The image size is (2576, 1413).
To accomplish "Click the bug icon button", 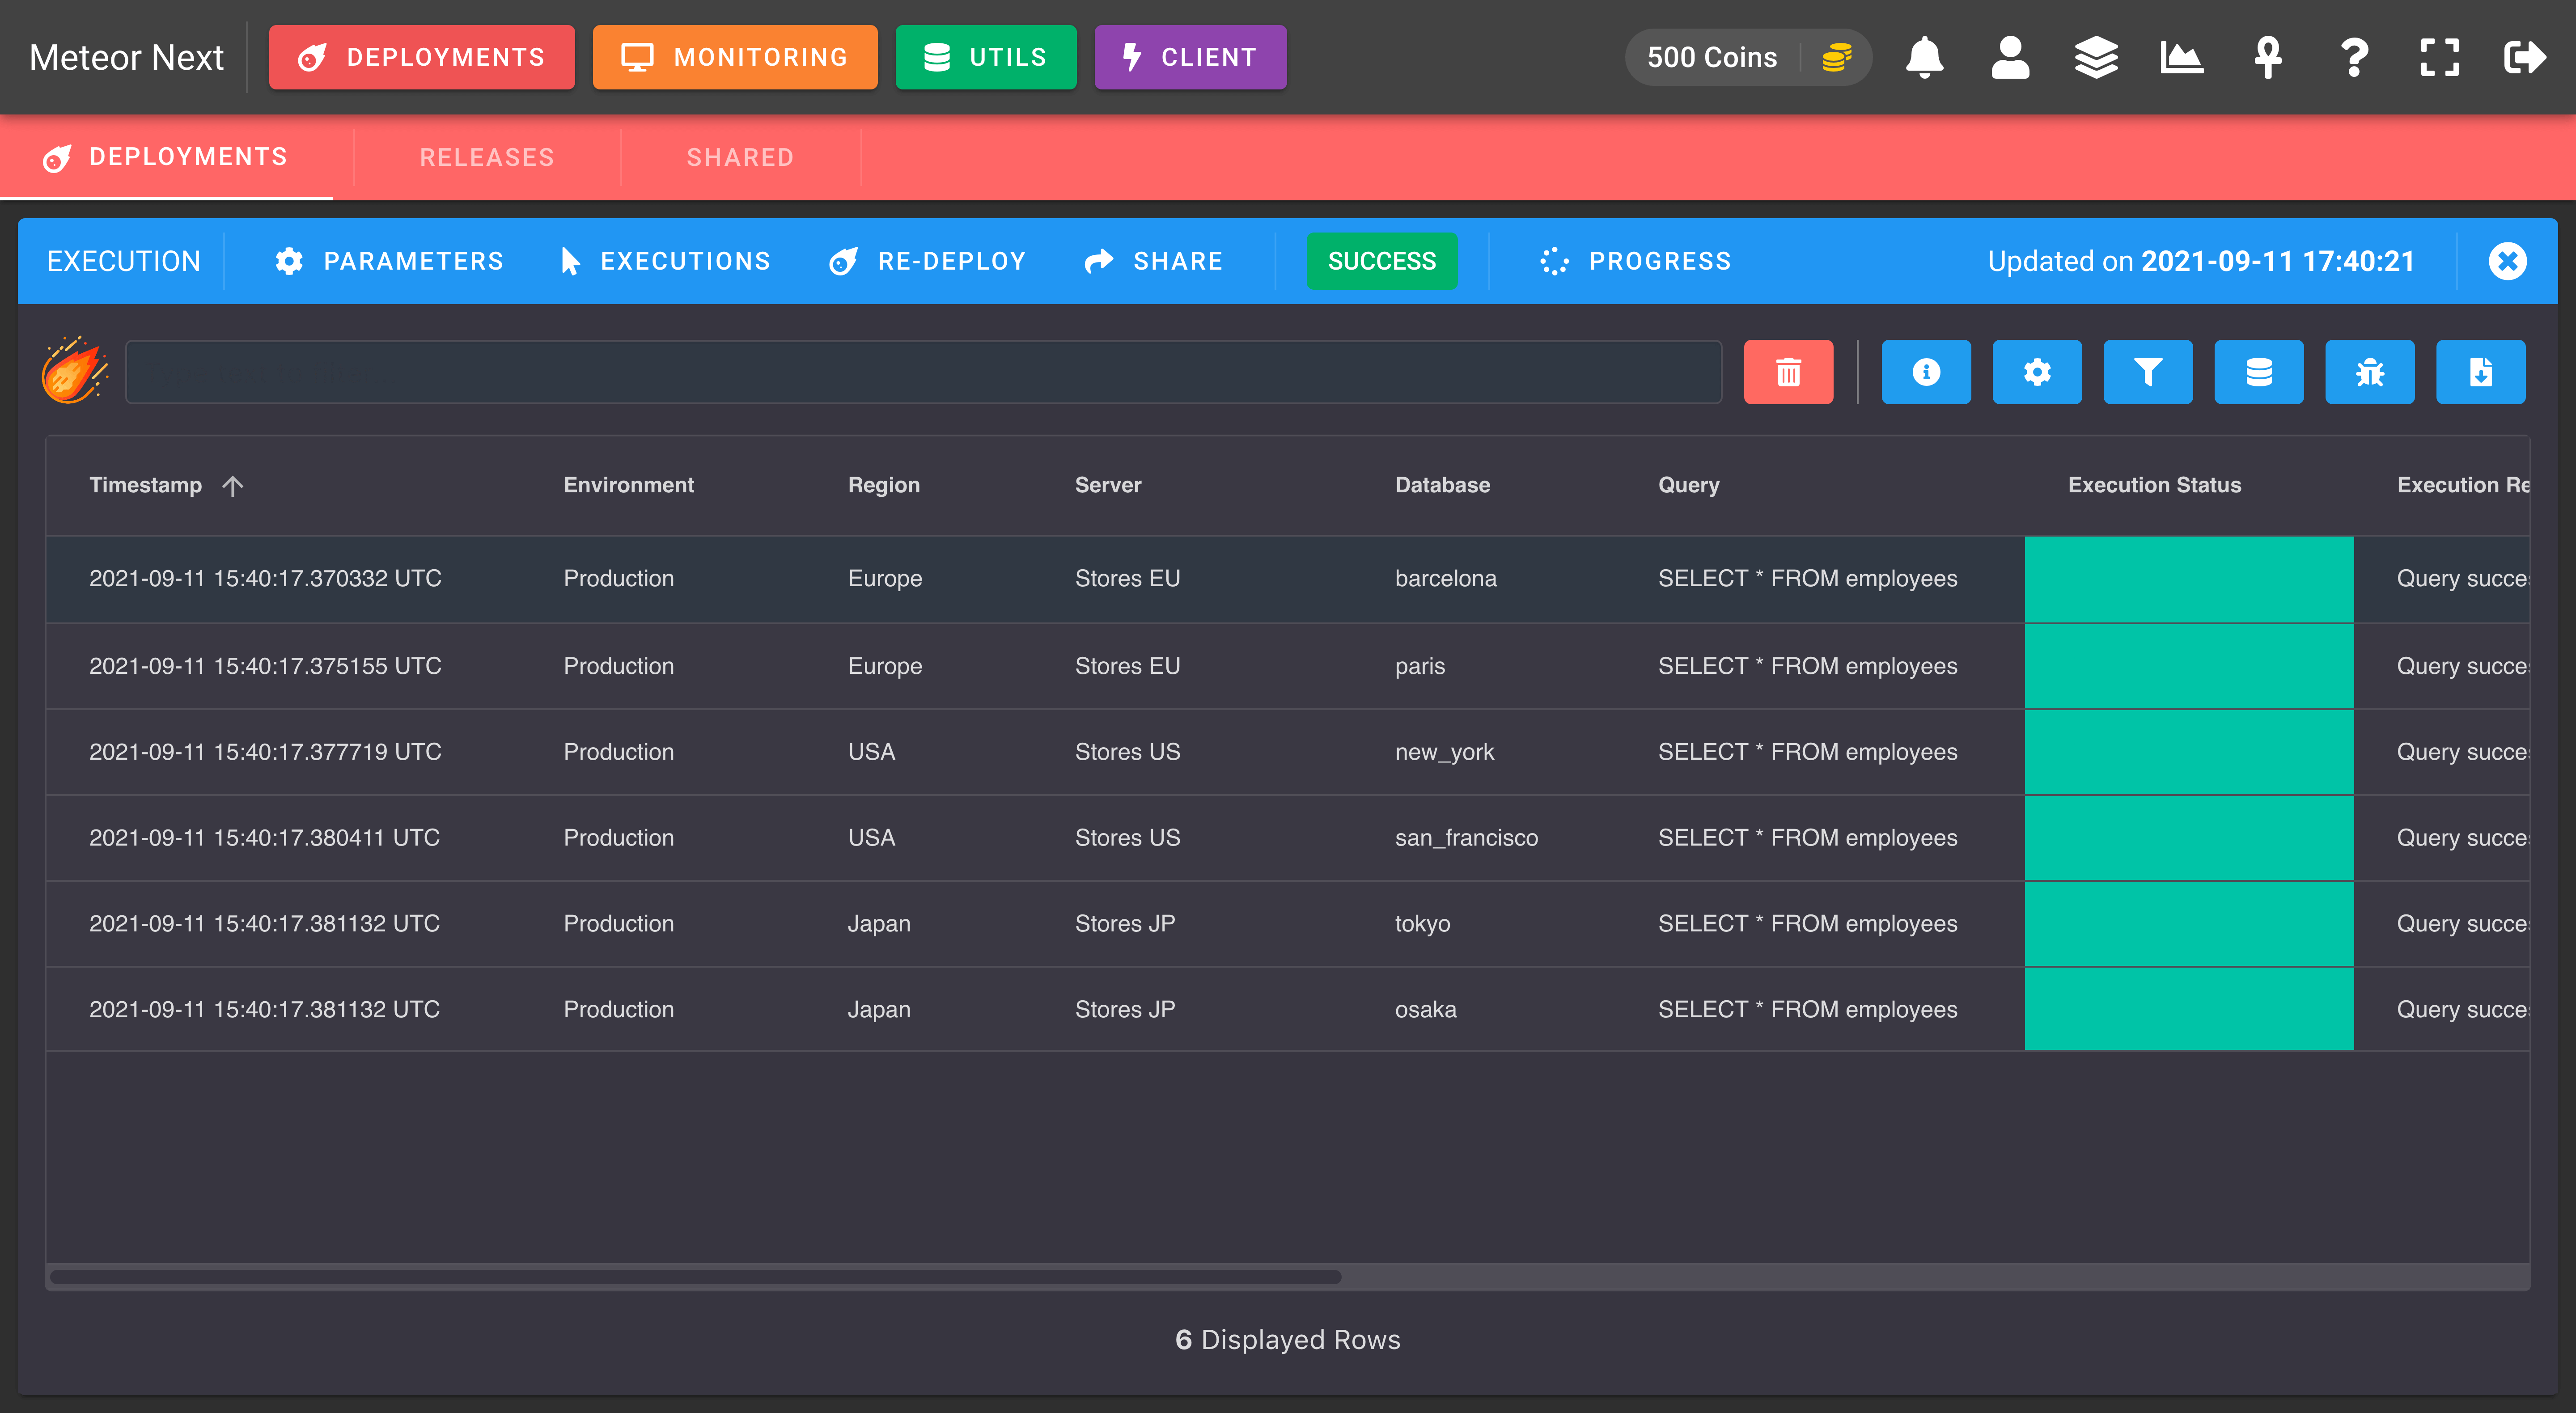I will [2370, 372].
